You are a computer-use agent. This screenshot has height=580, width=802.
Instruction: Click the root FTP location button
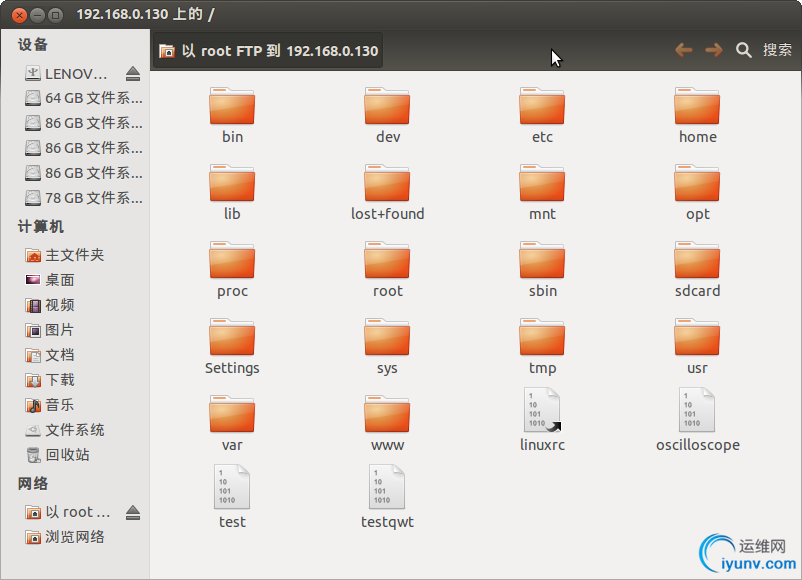(x=269, y=51)
